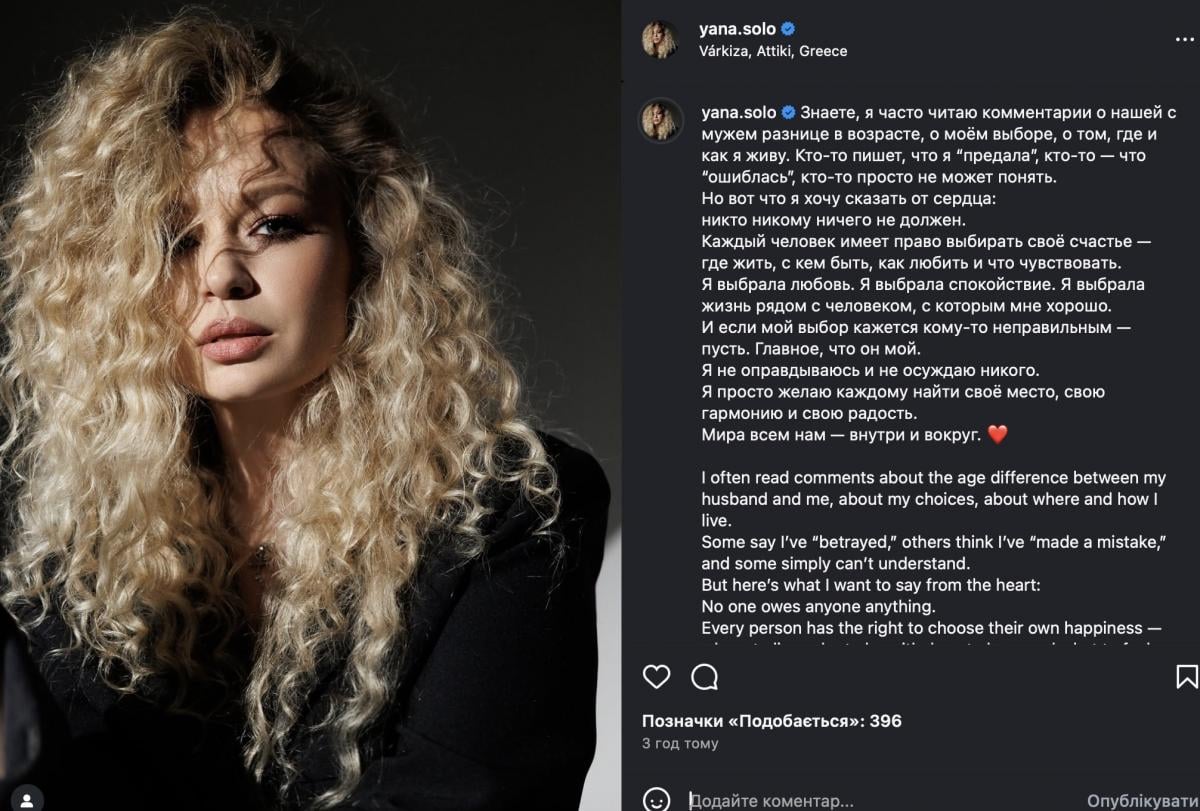
Task: Click the avatar next to the caption
Action: tap(660, 120)
